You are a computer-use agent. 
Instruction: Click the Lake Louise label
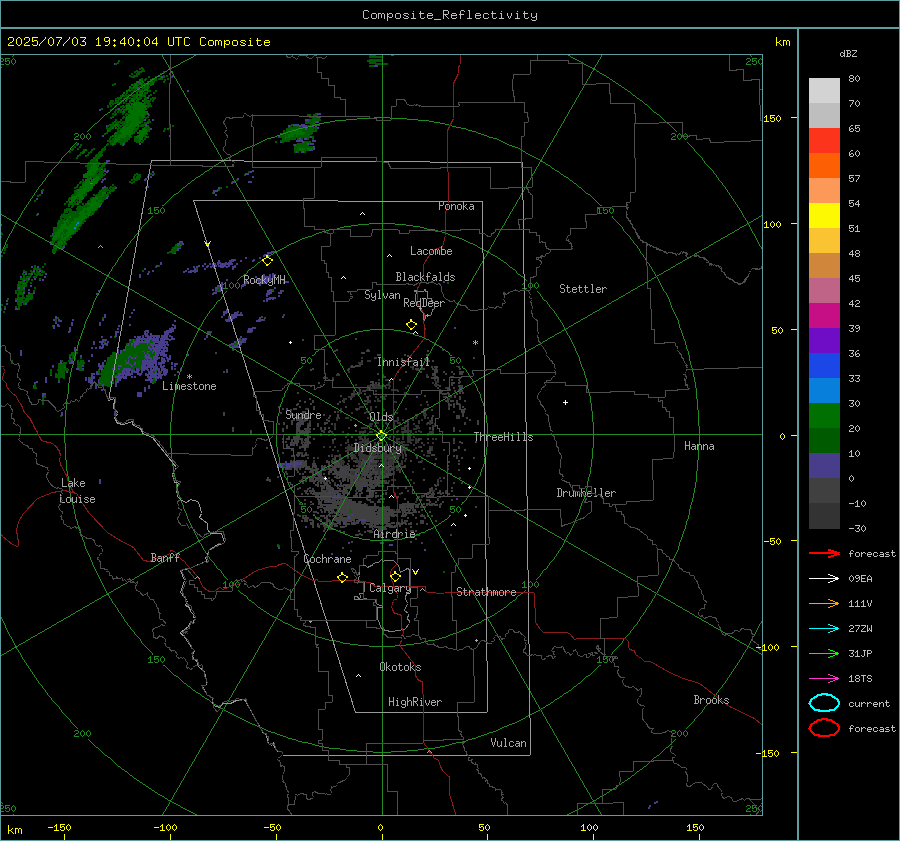click(x=77, y=491)
